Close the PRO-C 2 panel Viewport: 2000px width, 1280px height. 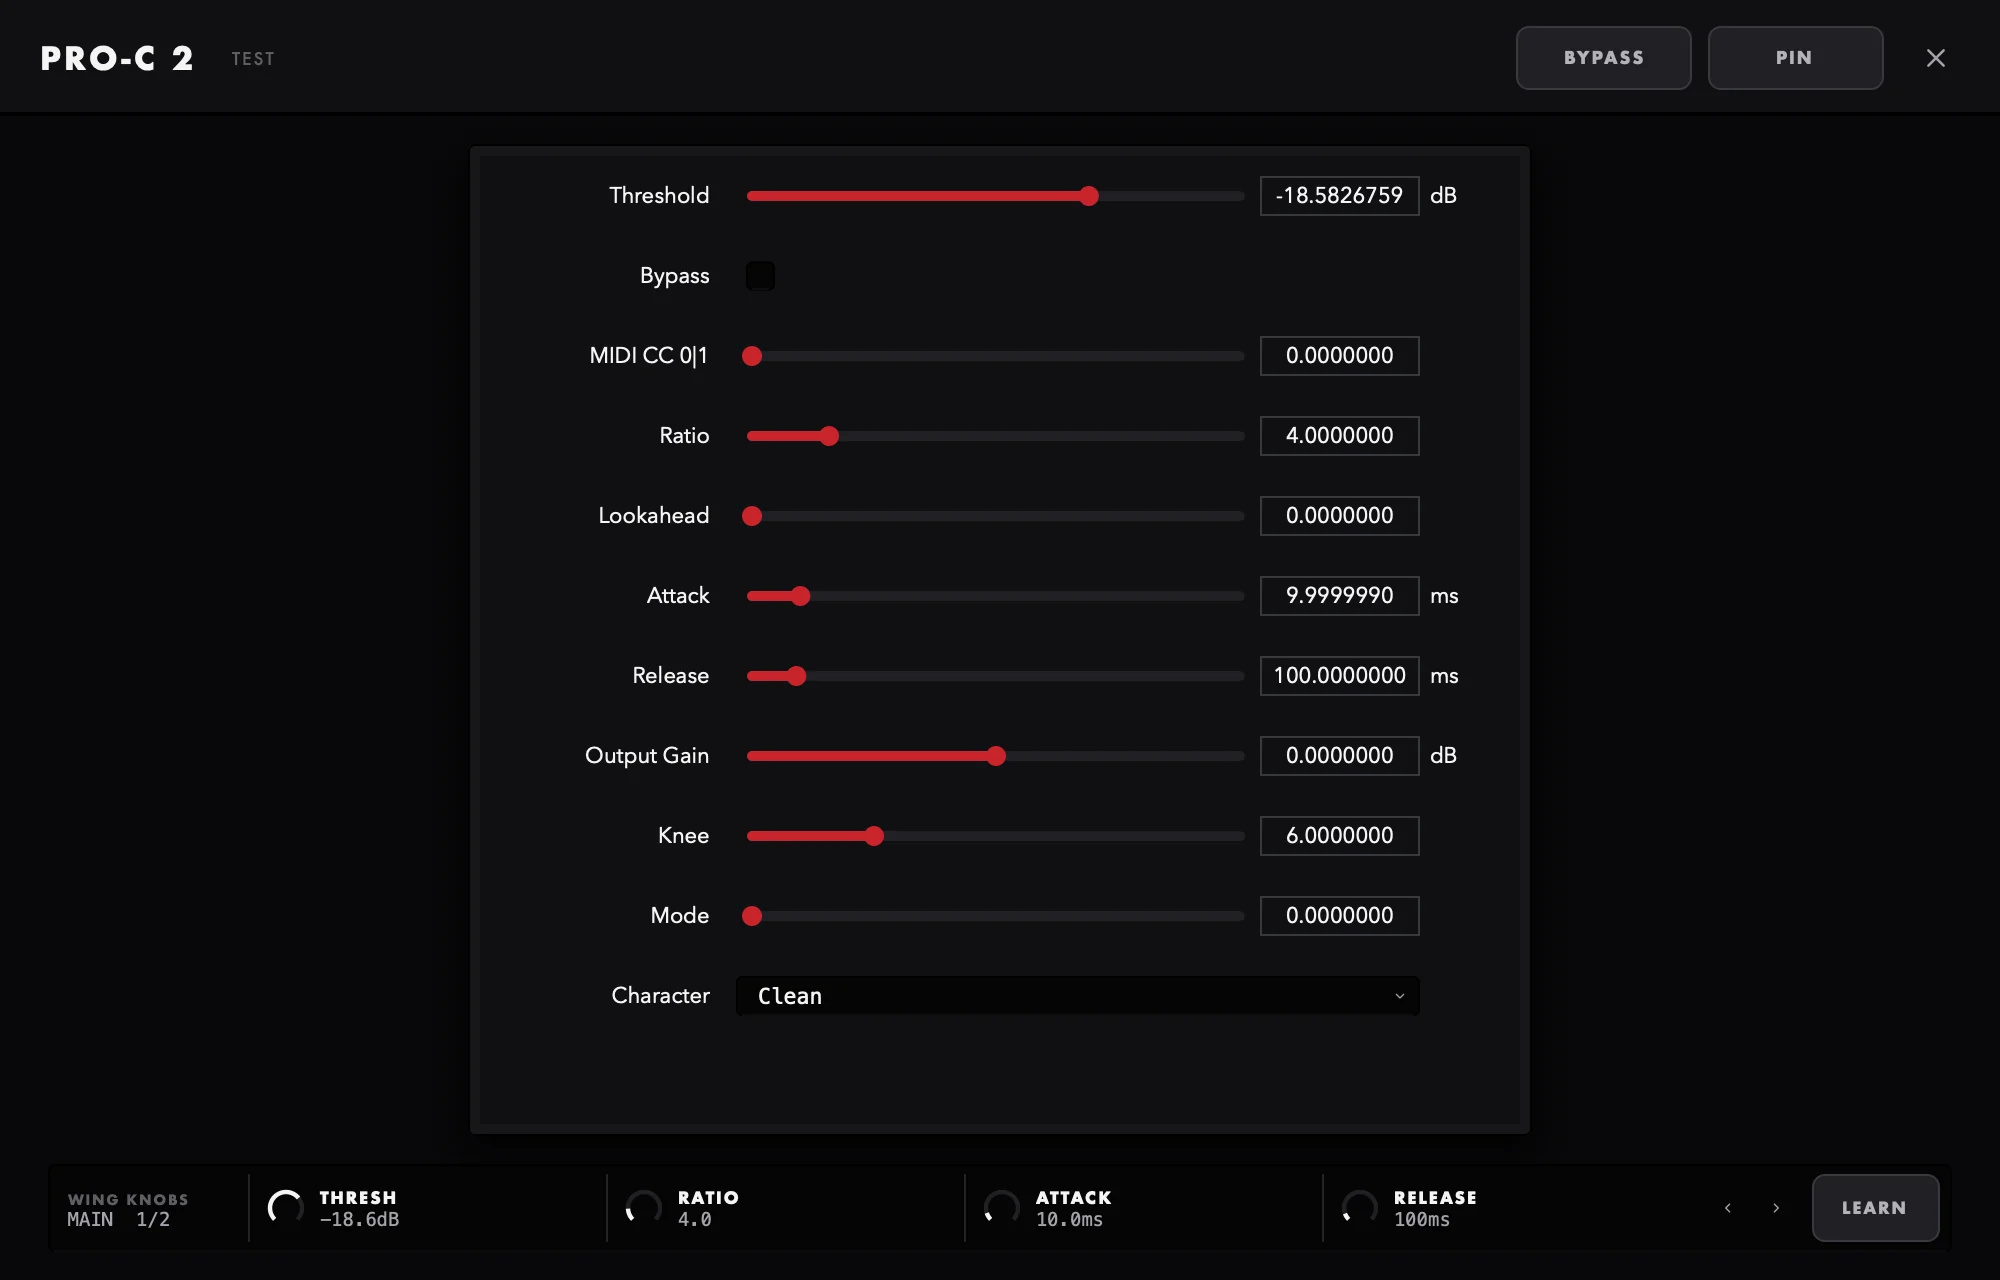point(1936,58)
